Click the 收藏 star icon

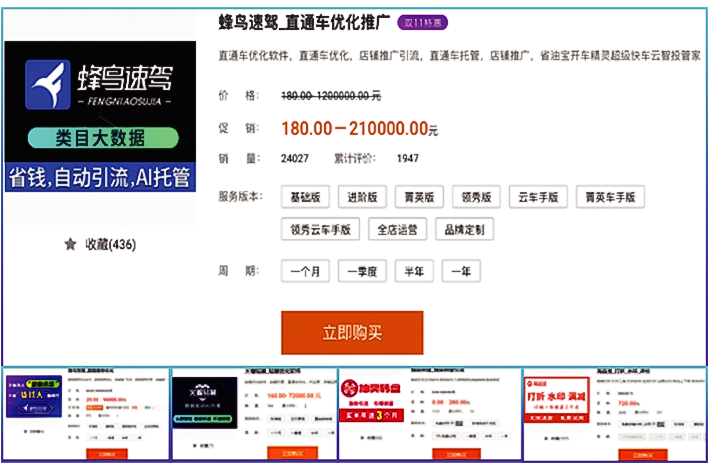(70, 244)
